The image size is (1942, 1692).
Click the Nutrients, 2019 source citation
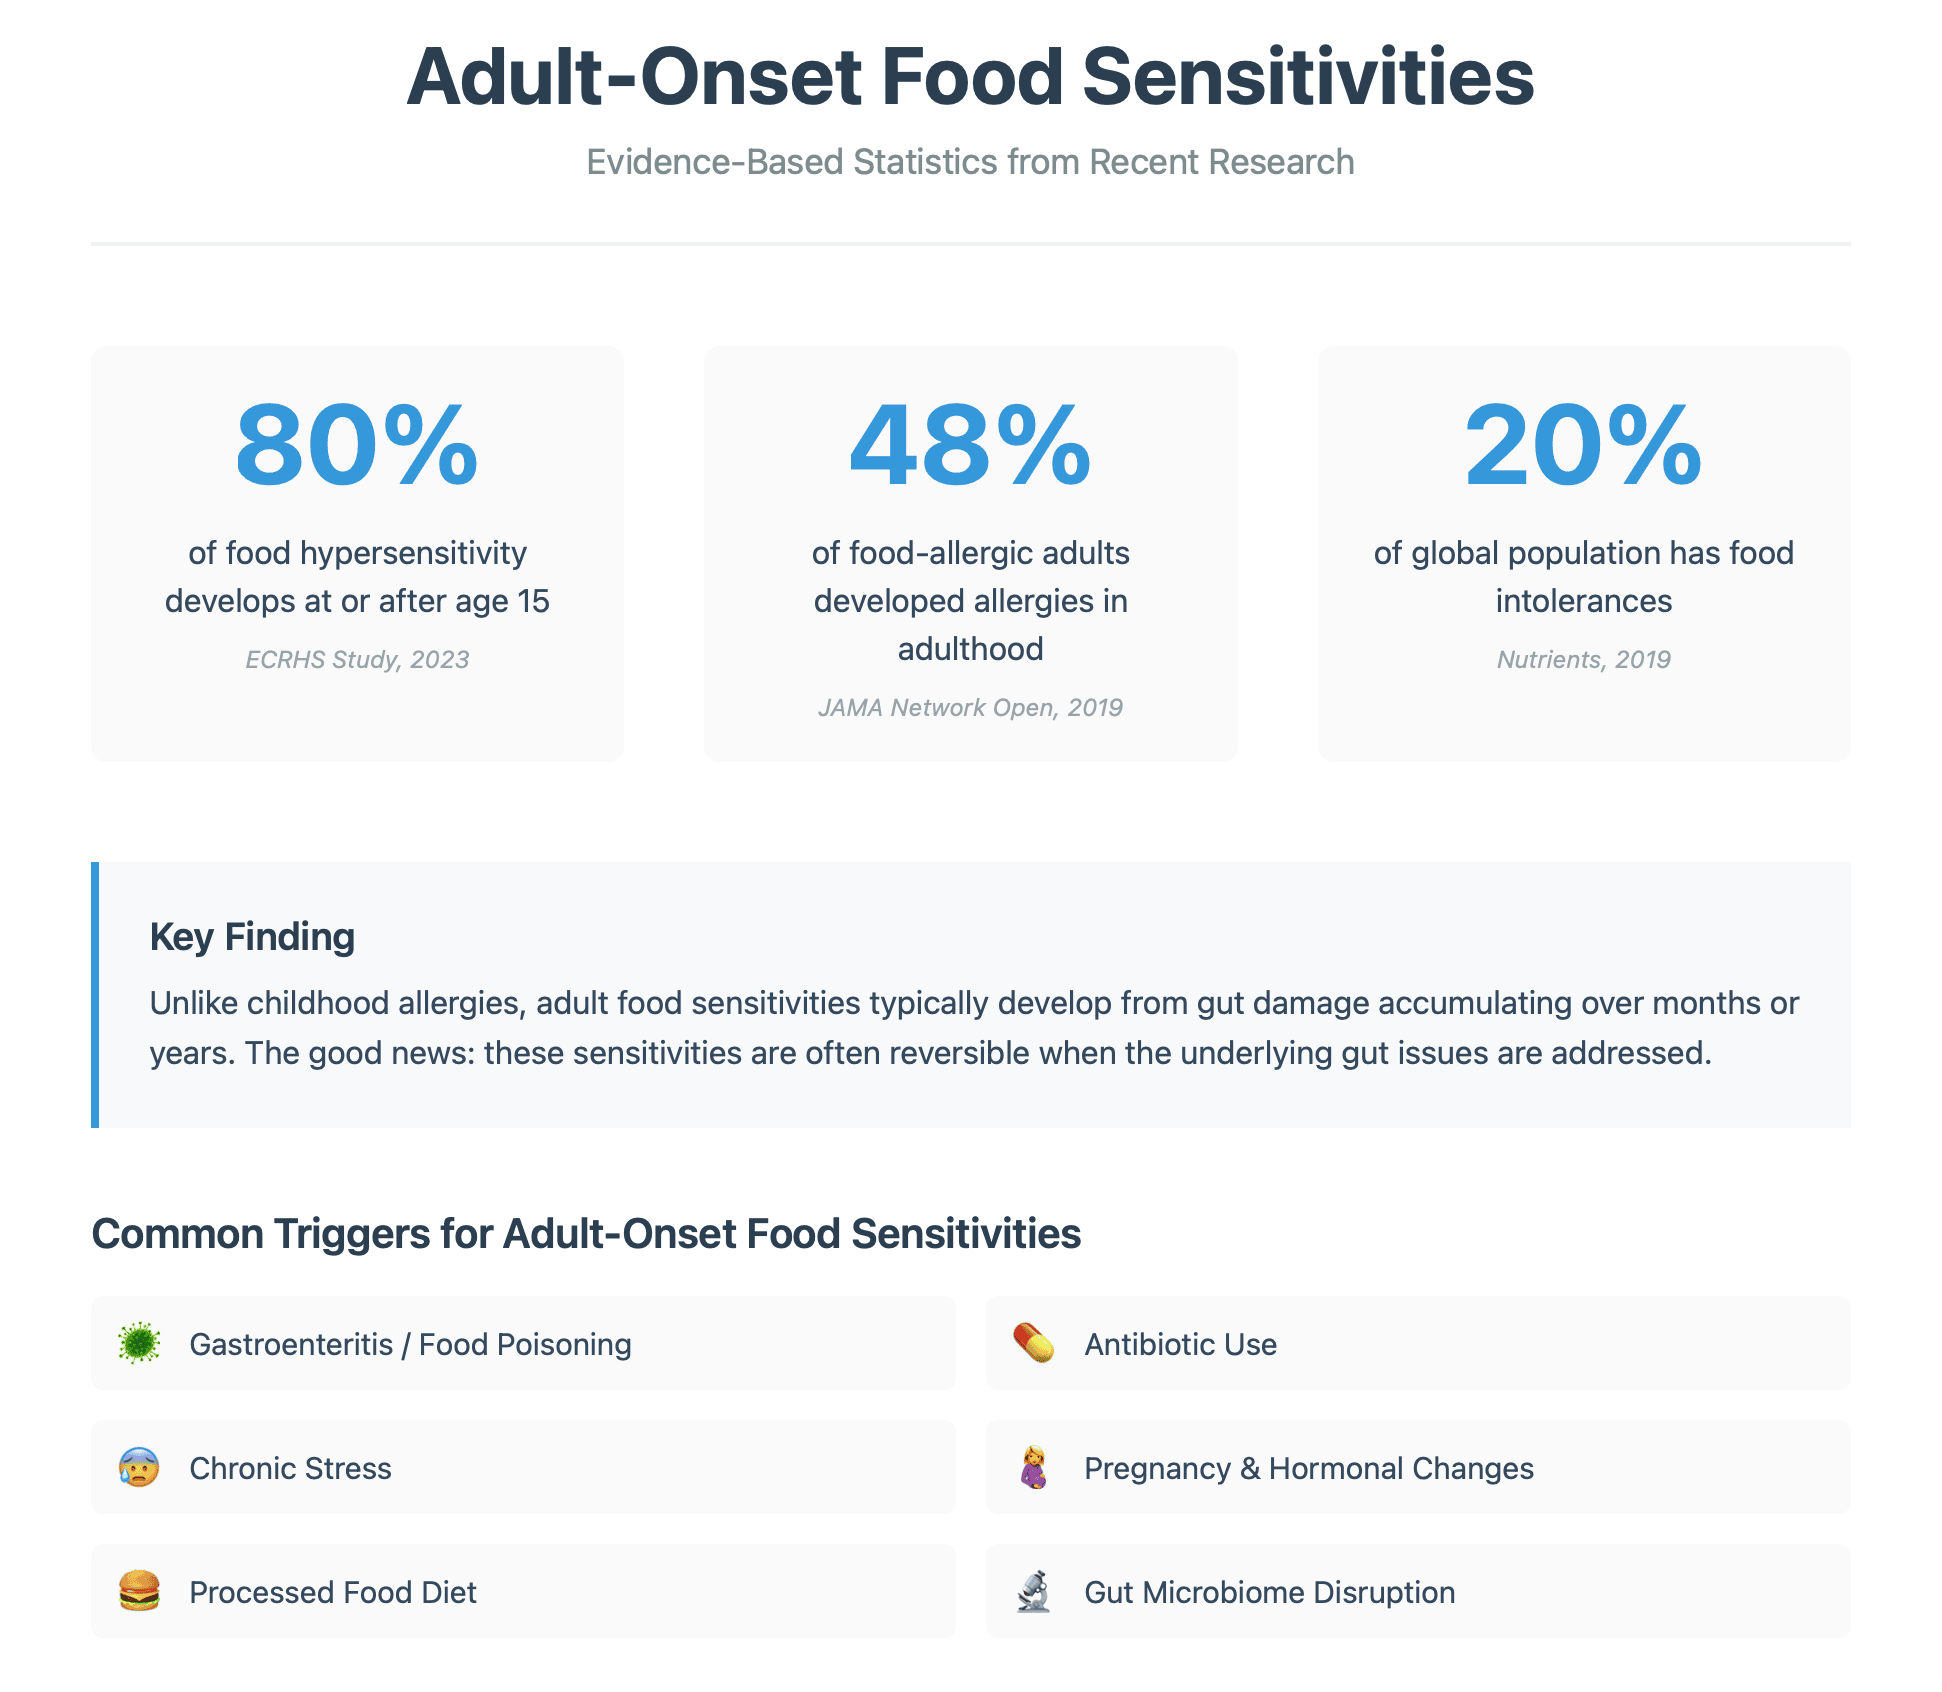click(1583, 659)
